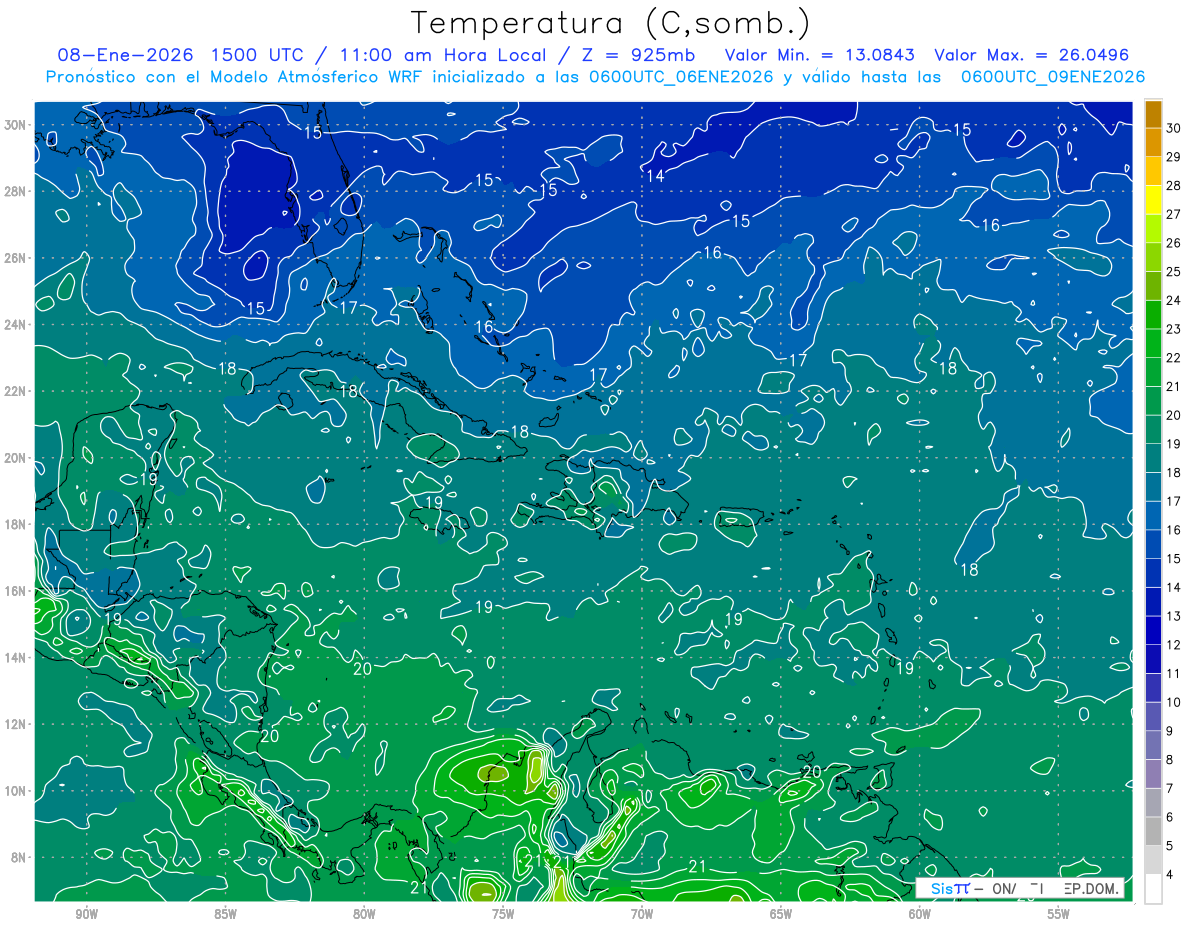Image resolution: width=1200 pixels, height=927 pixels.
Task: Click the color bar label "29"
Action: 1174,156
